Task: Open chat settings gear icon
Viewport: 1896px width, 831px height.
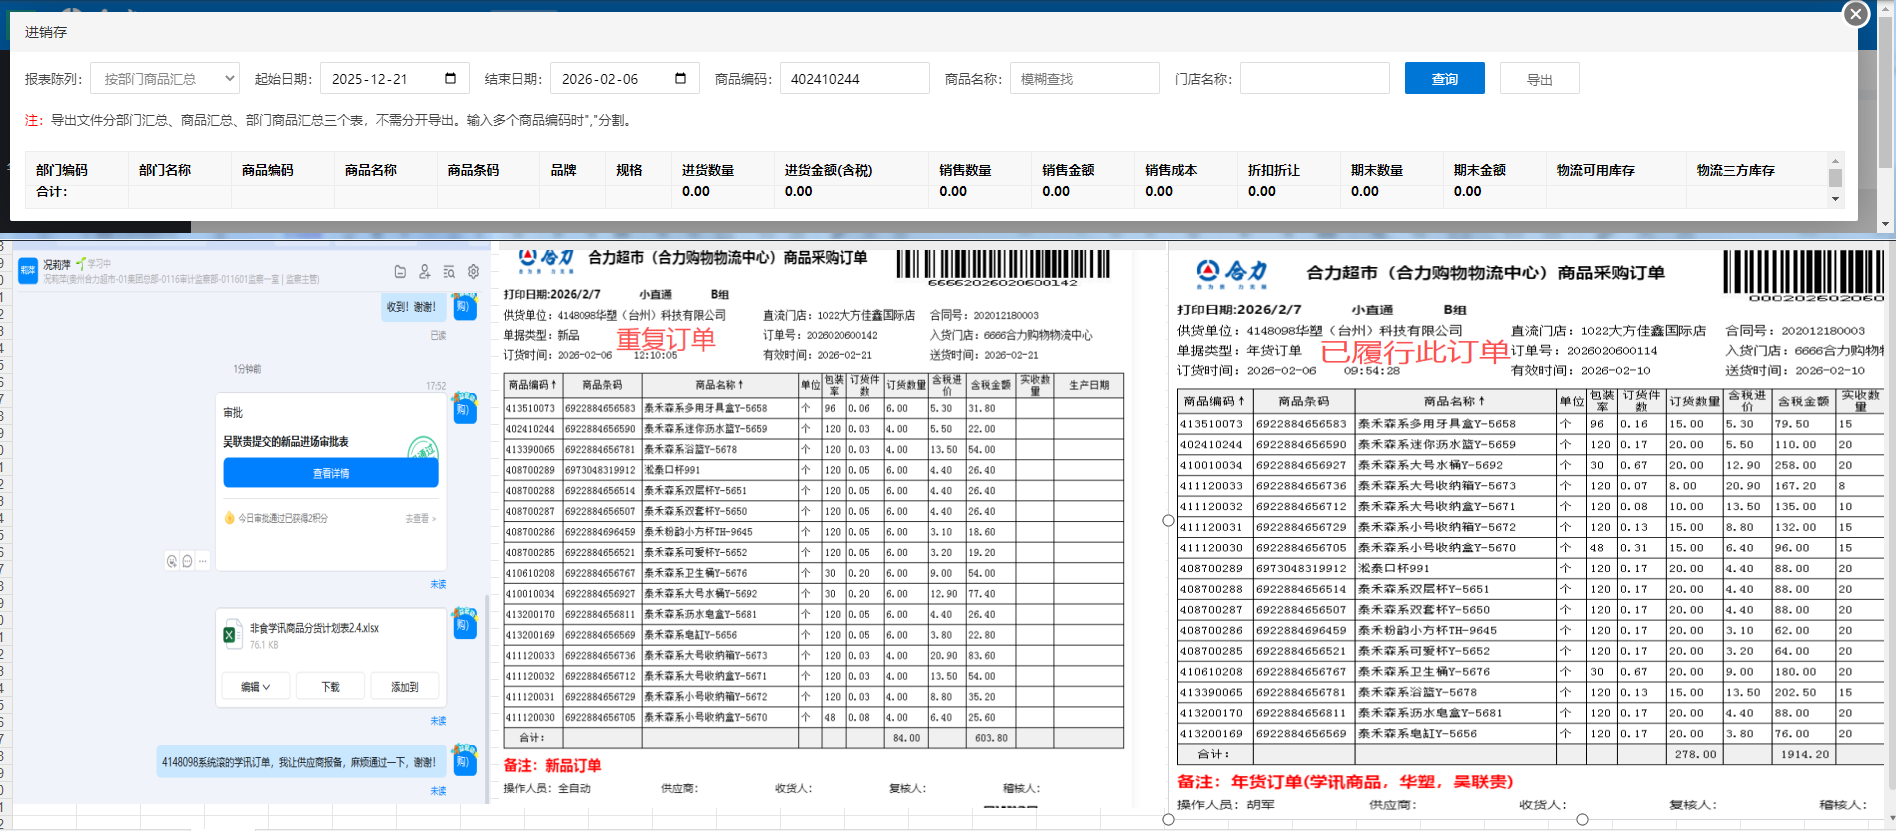Action: coord(473,271)
